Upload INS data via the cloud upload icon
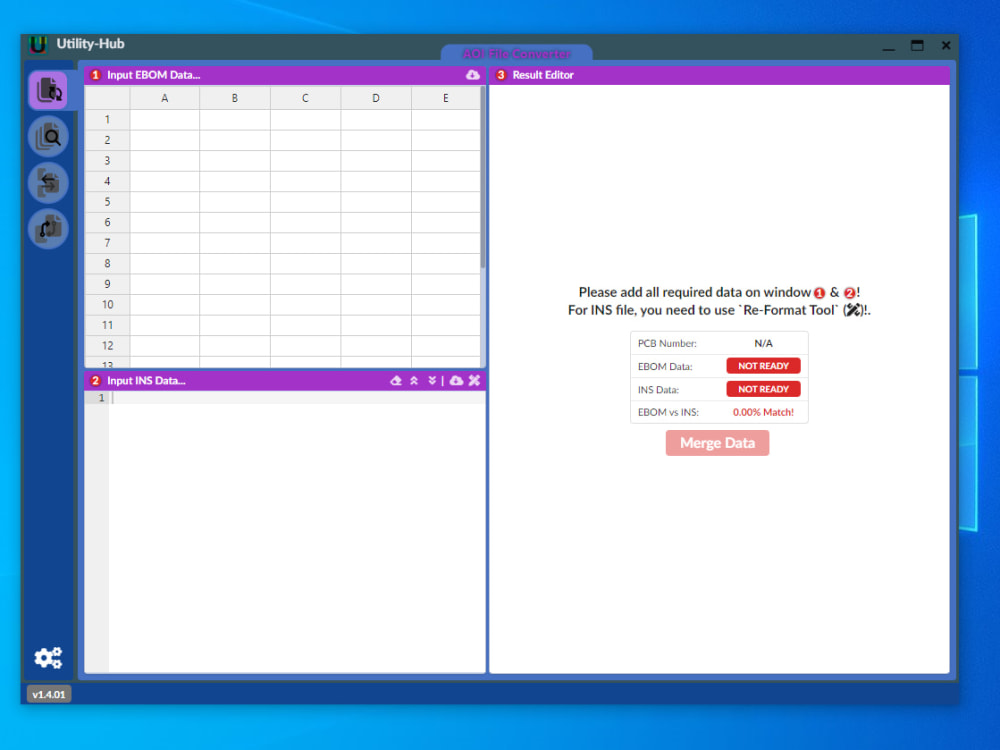 [x=455, y=380]
